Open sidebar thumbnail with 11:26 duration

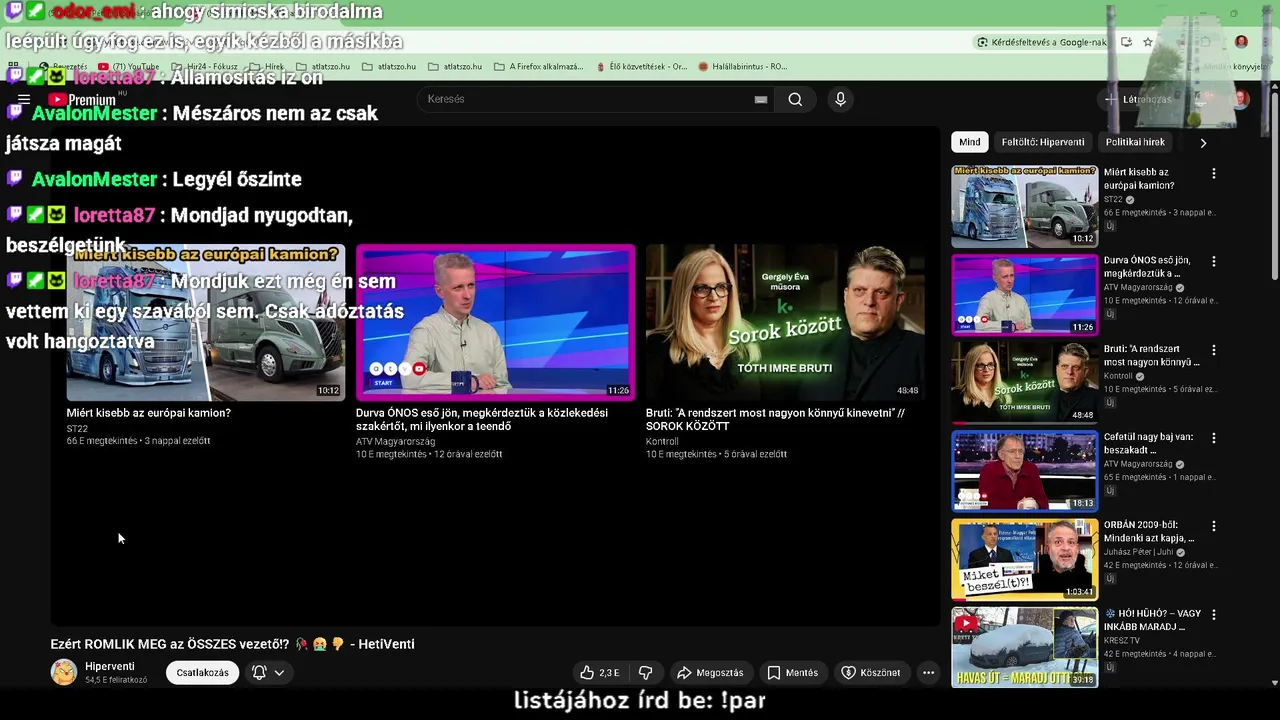click(1024, 294)
